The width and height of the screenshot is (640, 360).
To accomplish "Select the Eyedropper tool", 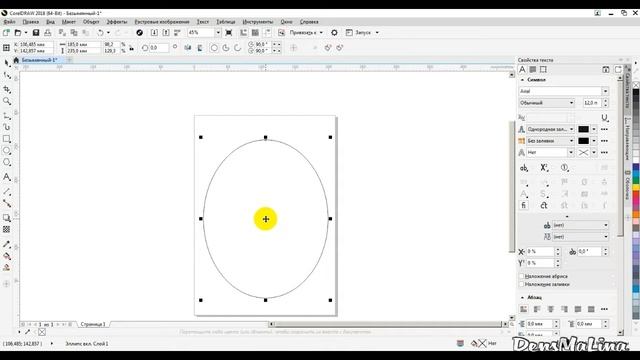I will pyautogui.click(x=7, y=244).
